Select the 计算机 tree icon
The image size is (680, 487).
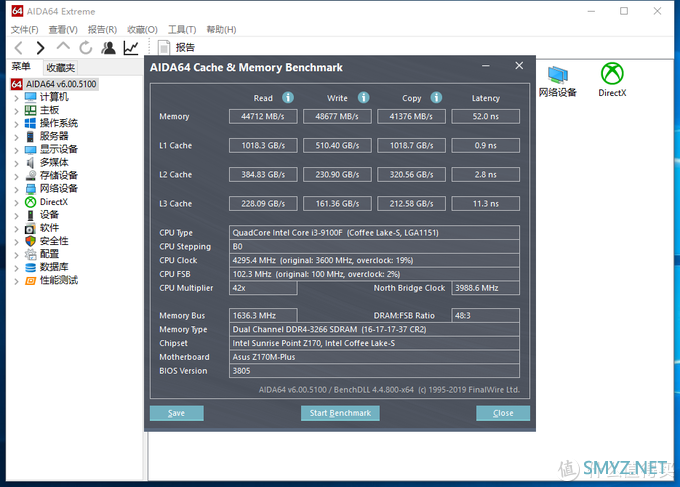[x=30, y=97]
